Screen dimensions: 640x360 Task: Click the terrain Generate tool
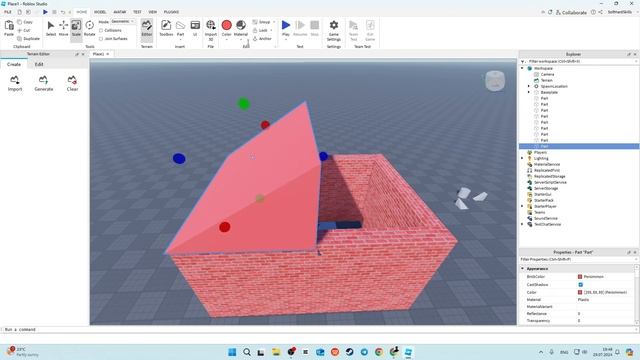tap(43, 83)
